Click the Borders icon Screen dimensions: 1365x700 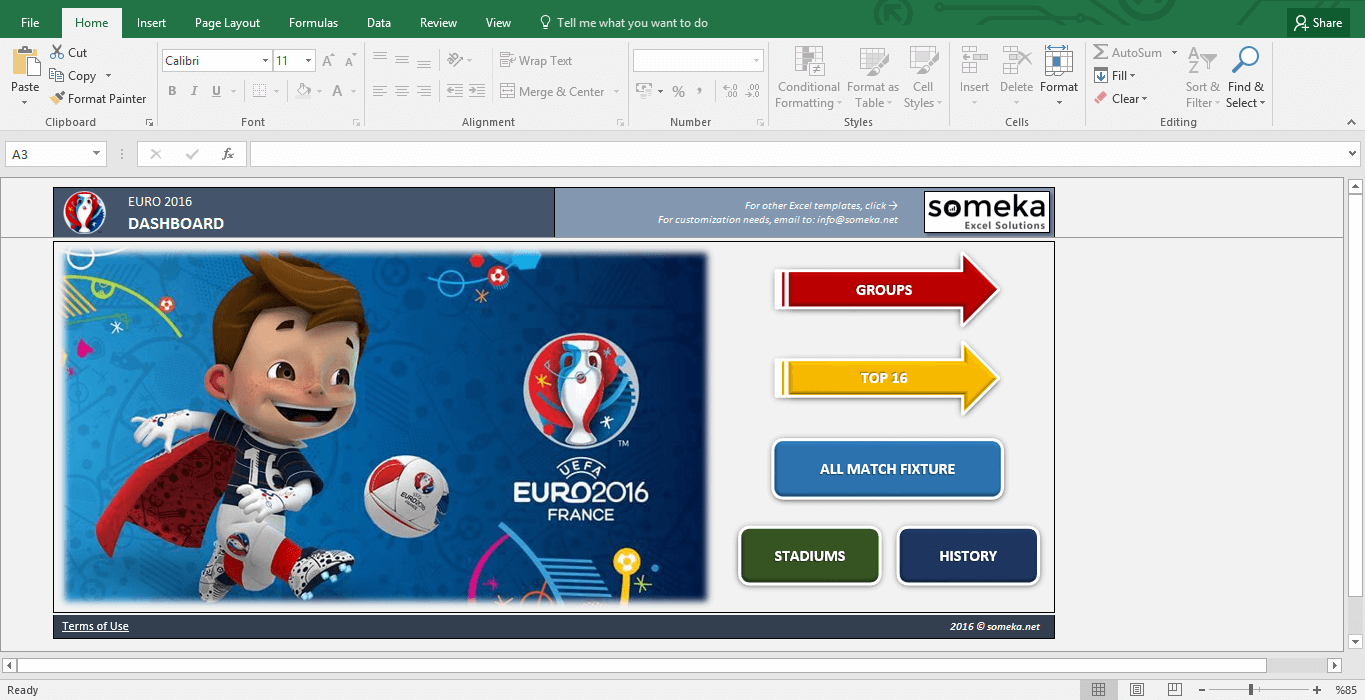pos(260,91)
